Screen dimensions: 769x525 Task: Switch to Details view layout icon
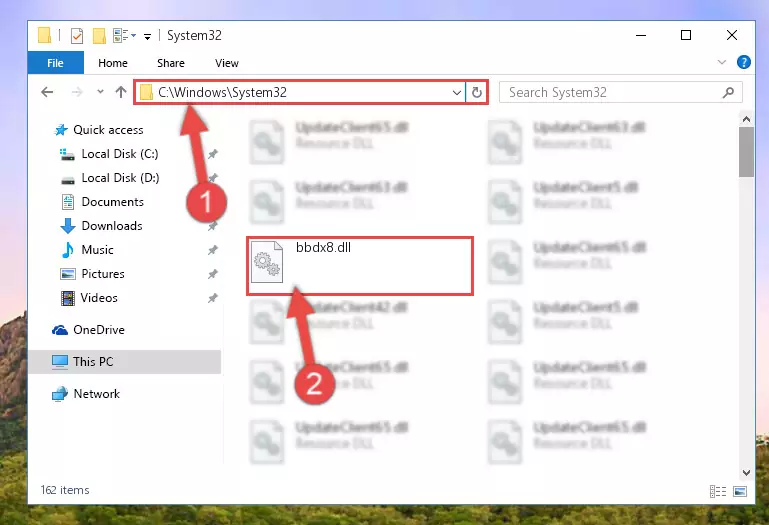[718, 491]
